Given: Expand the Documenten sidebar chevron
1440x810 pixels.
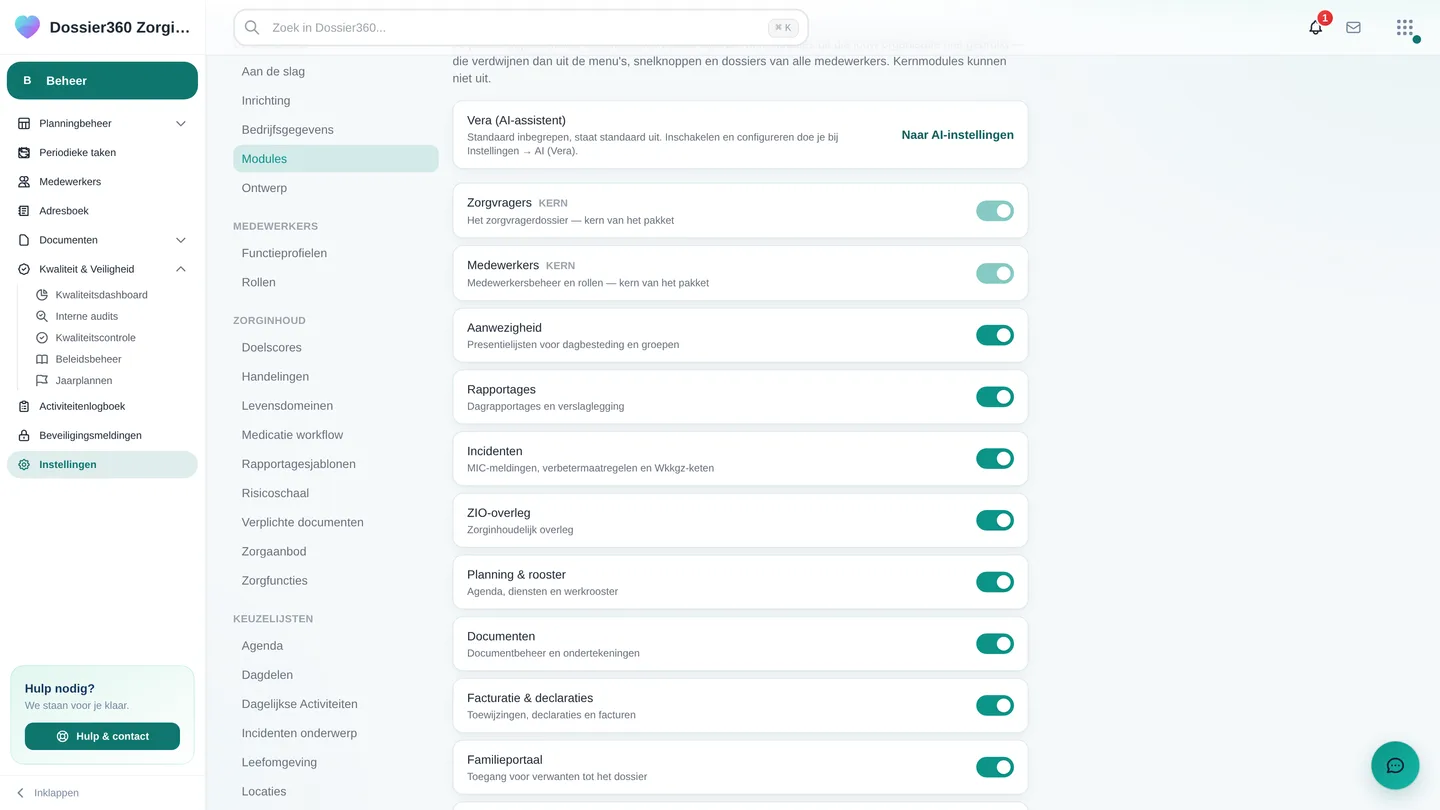Looking at the screenshot, I should (181, 240).
